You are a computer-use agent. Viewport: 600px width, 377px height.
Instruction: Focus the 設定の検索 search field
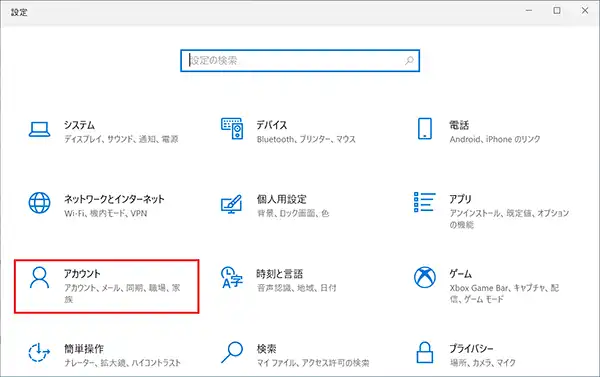click(300, 60)
